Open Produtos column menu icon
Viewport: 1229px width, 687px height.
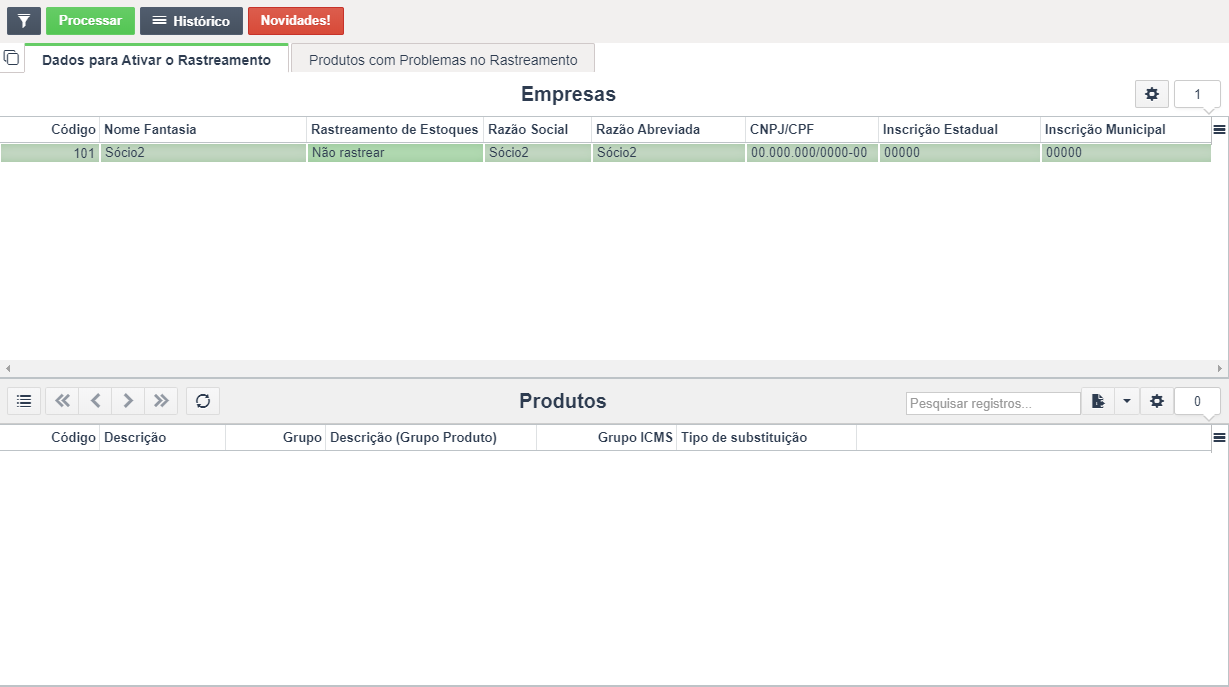click(x=1219, y=437)
